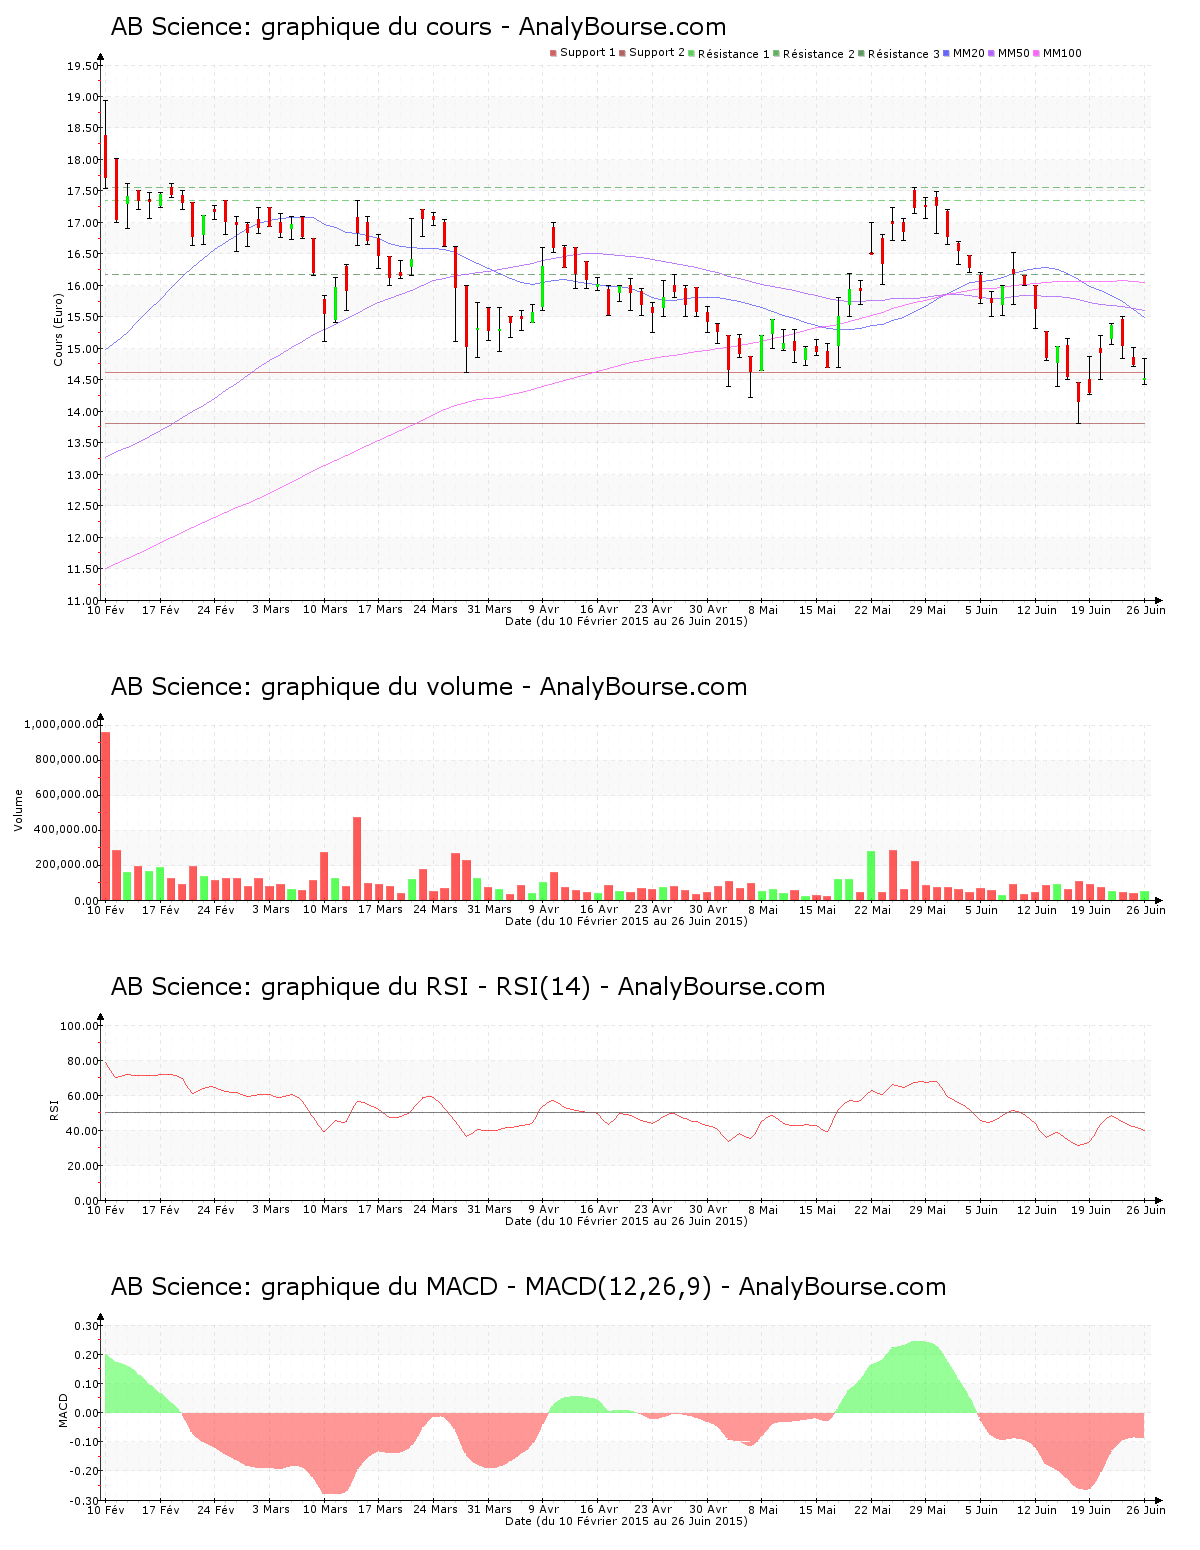1200x1550 pixels.
Task: Click the date range caption below the MACD chart
Action: click(x=626, y=1521)
